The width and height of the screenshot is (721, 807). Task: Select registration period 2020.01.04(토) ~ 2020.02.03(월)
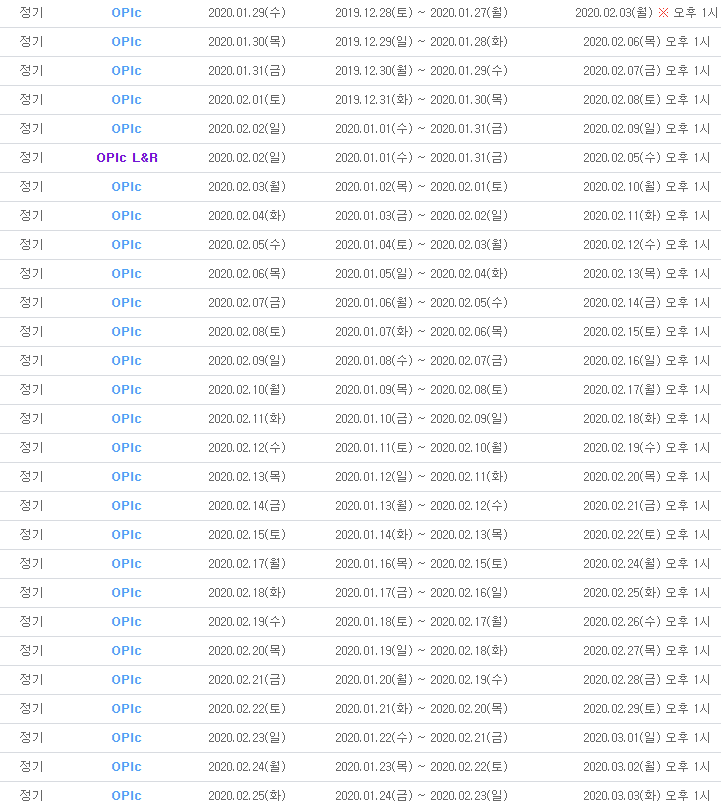coord(421,244)
